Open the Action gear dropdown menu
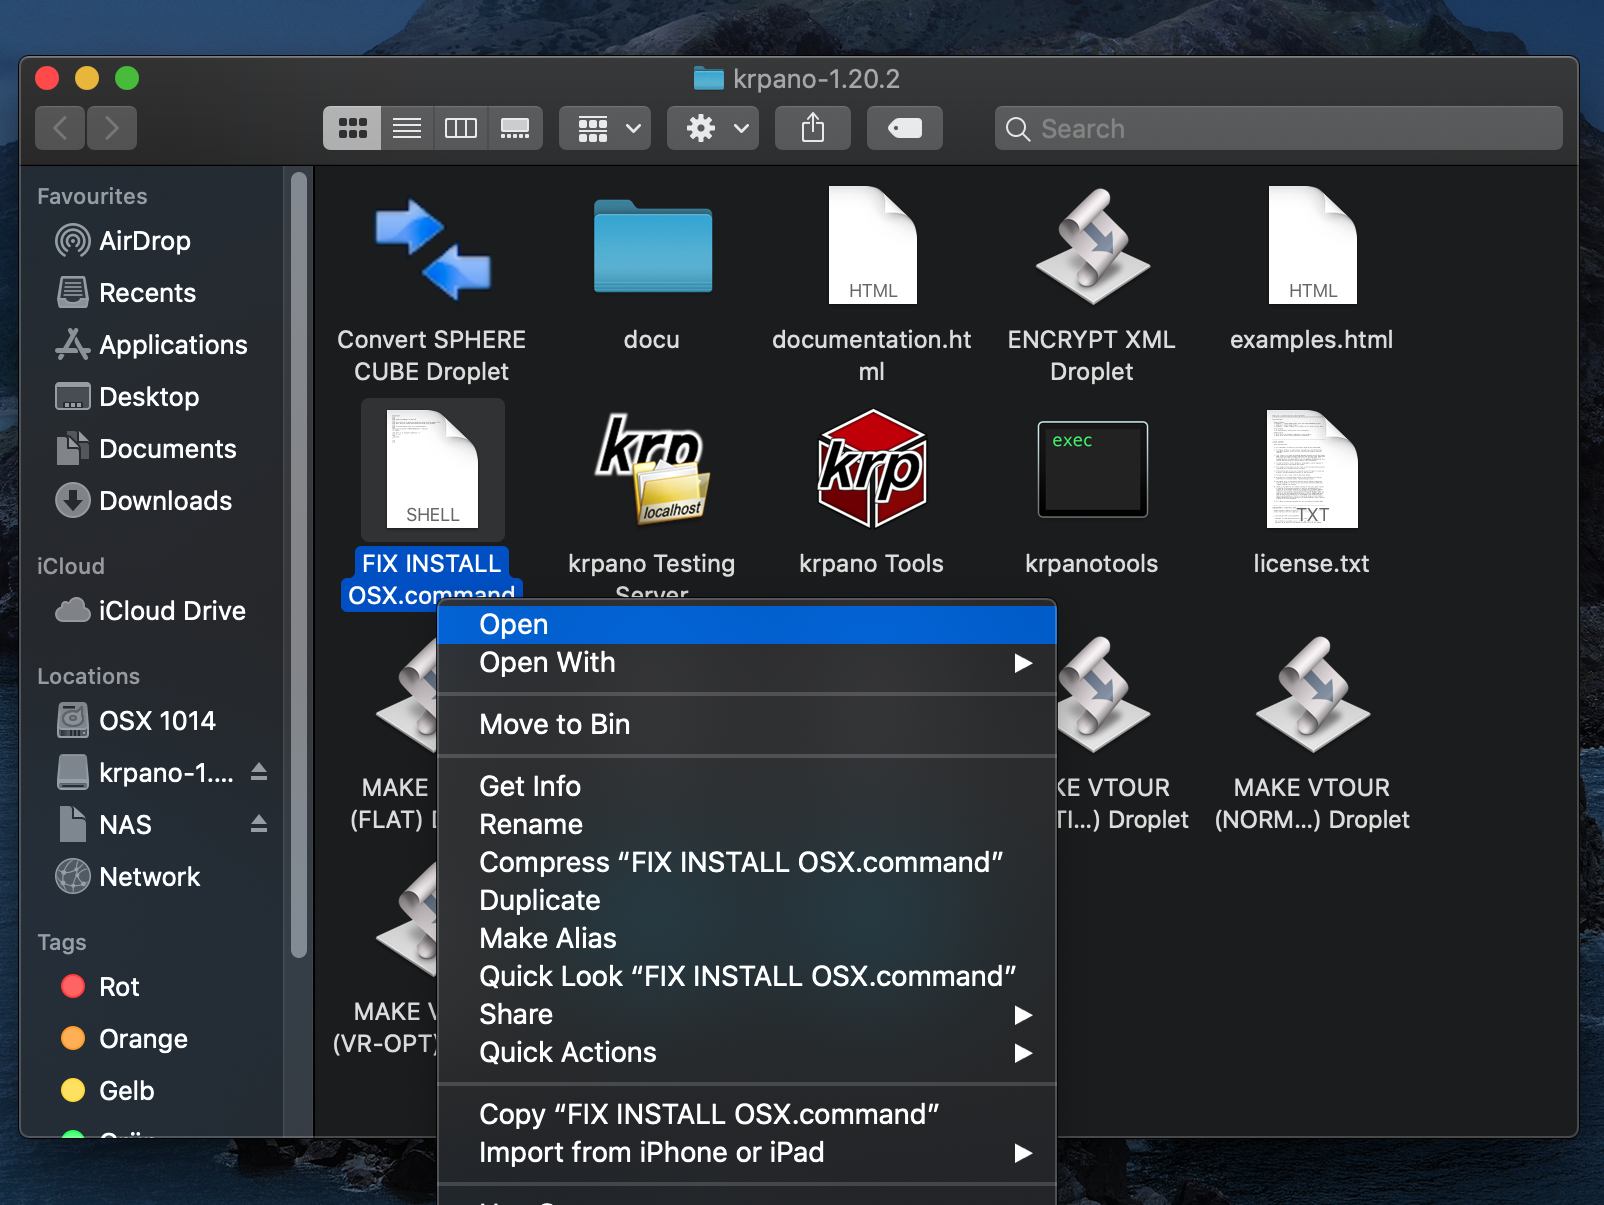The image size is (1604, 1205). click(x=713, y=128)
